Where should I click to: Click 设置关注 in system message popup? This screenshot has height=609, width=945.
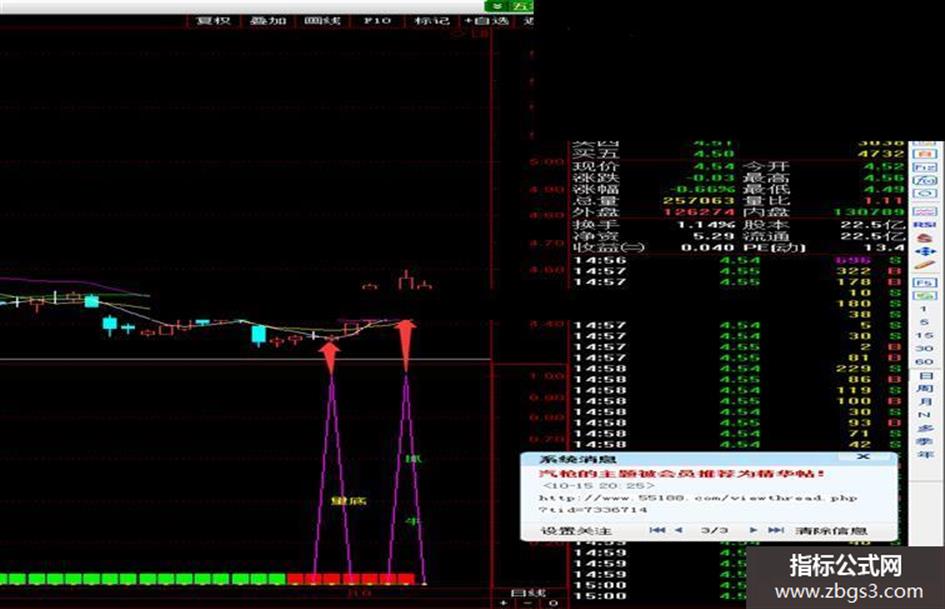576,531
